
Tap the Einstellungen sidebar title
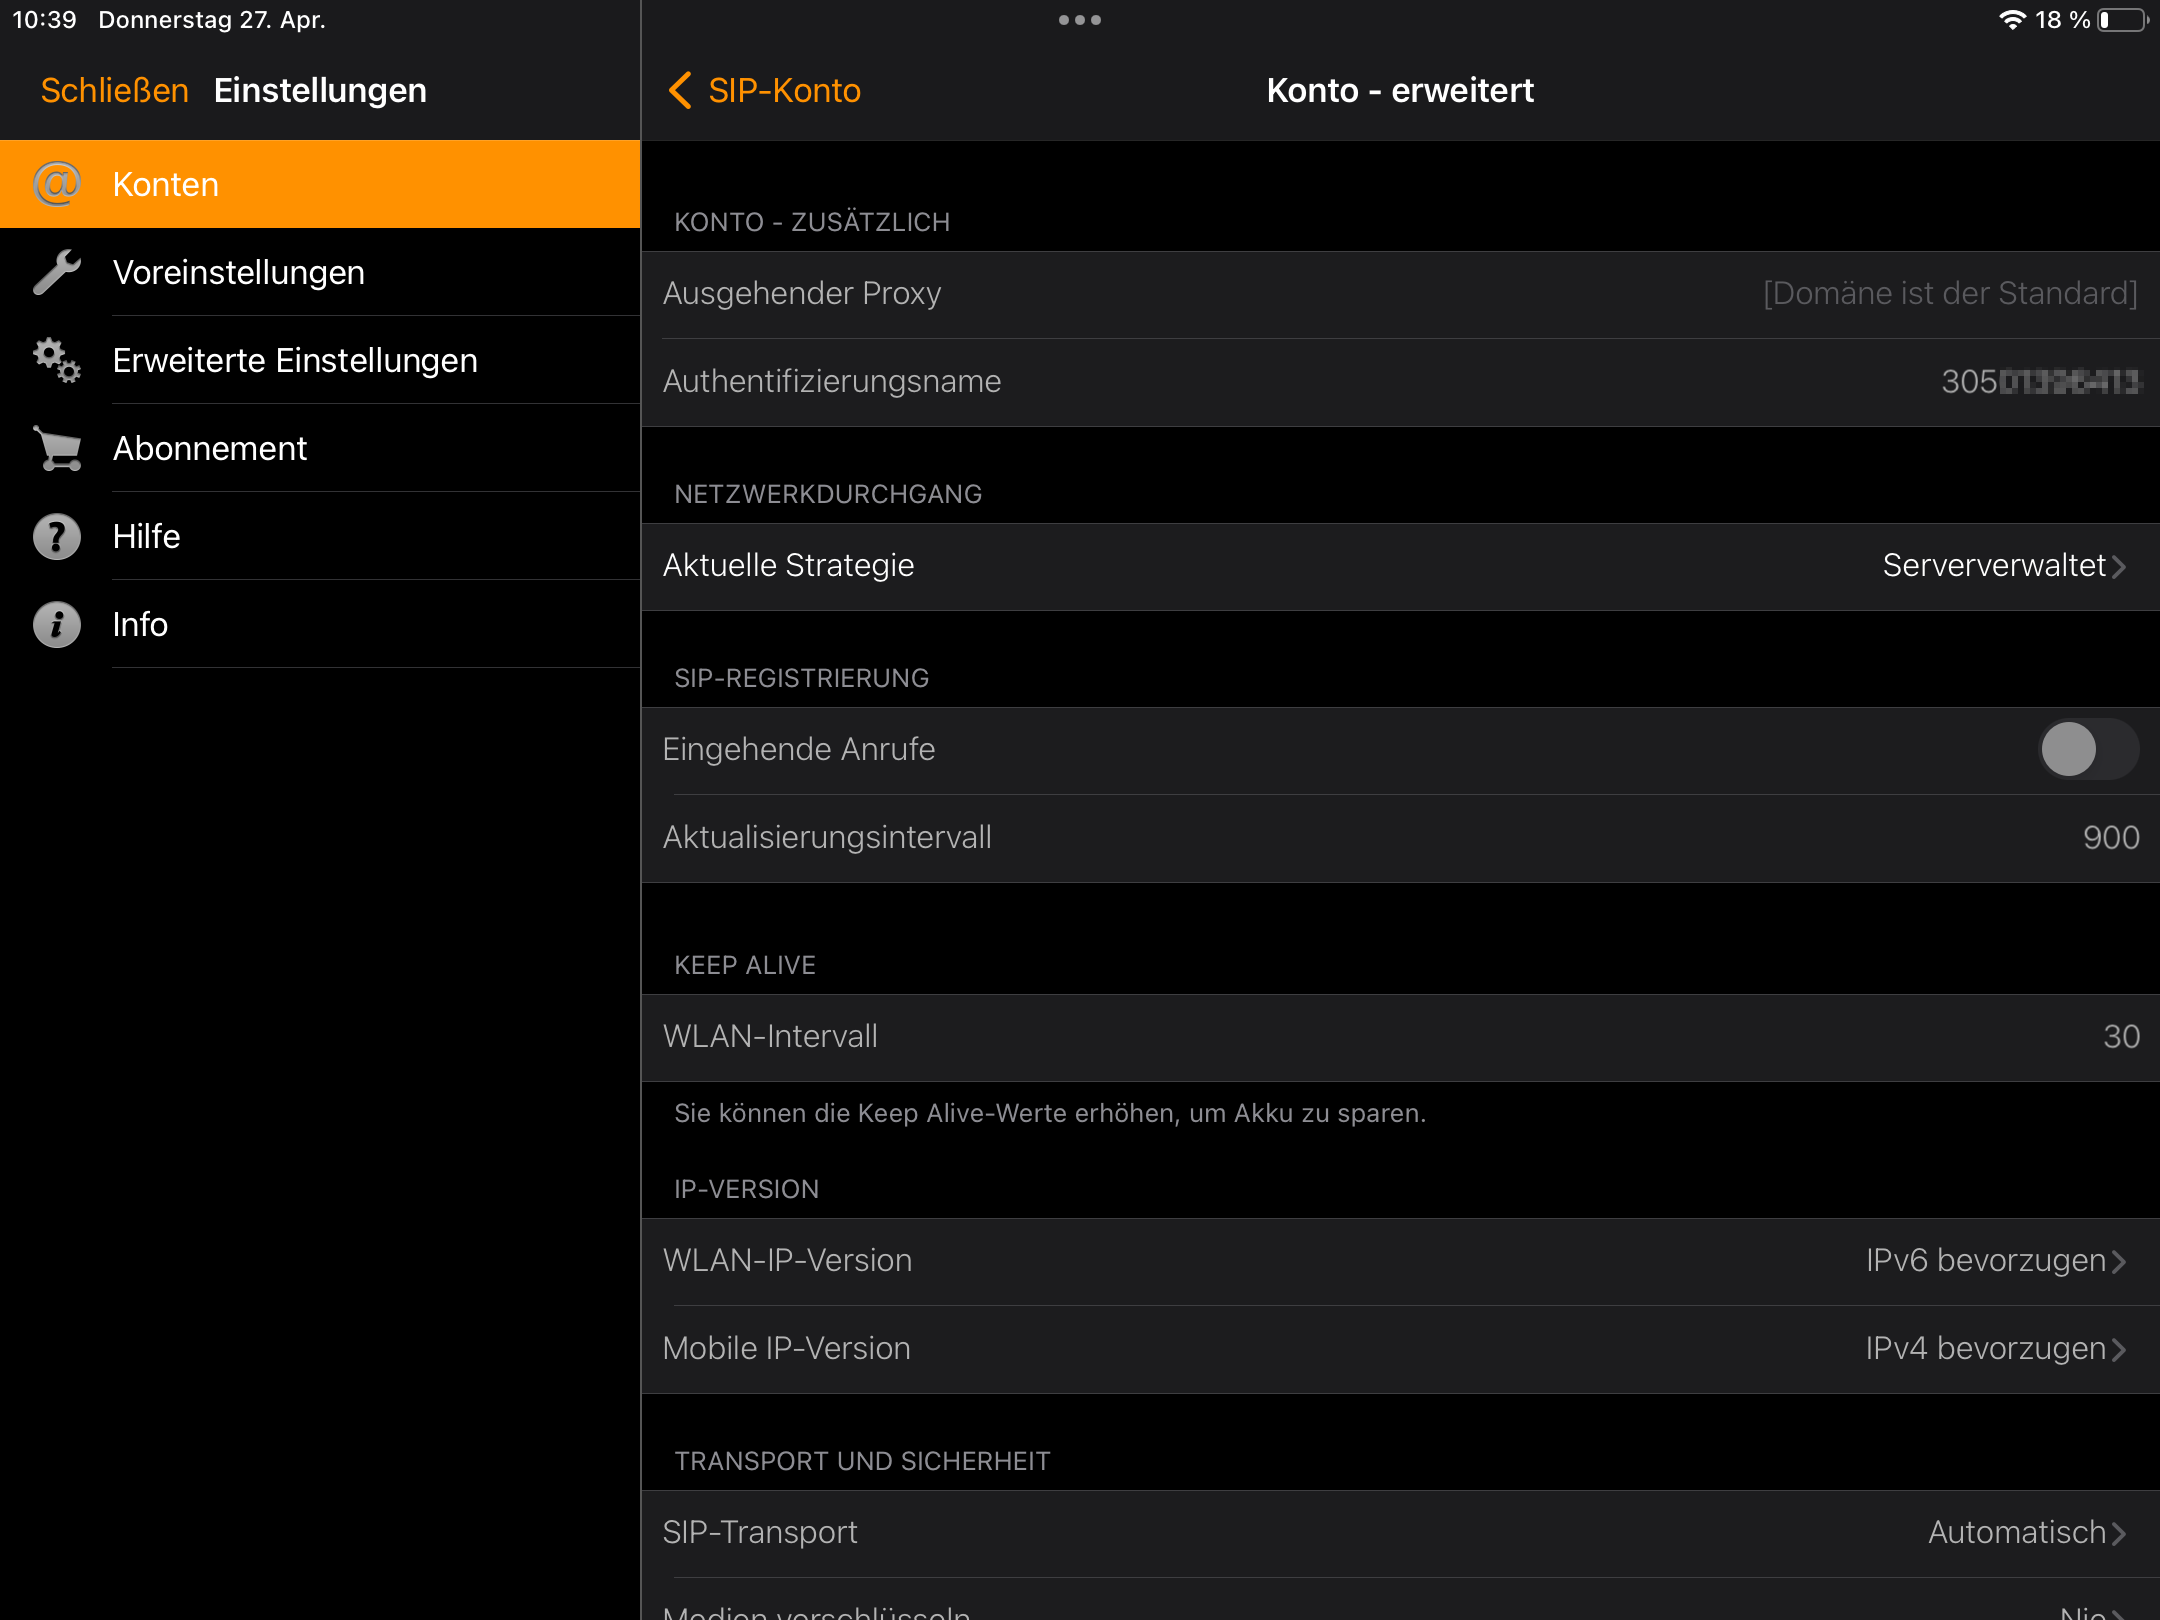point(320,90)
